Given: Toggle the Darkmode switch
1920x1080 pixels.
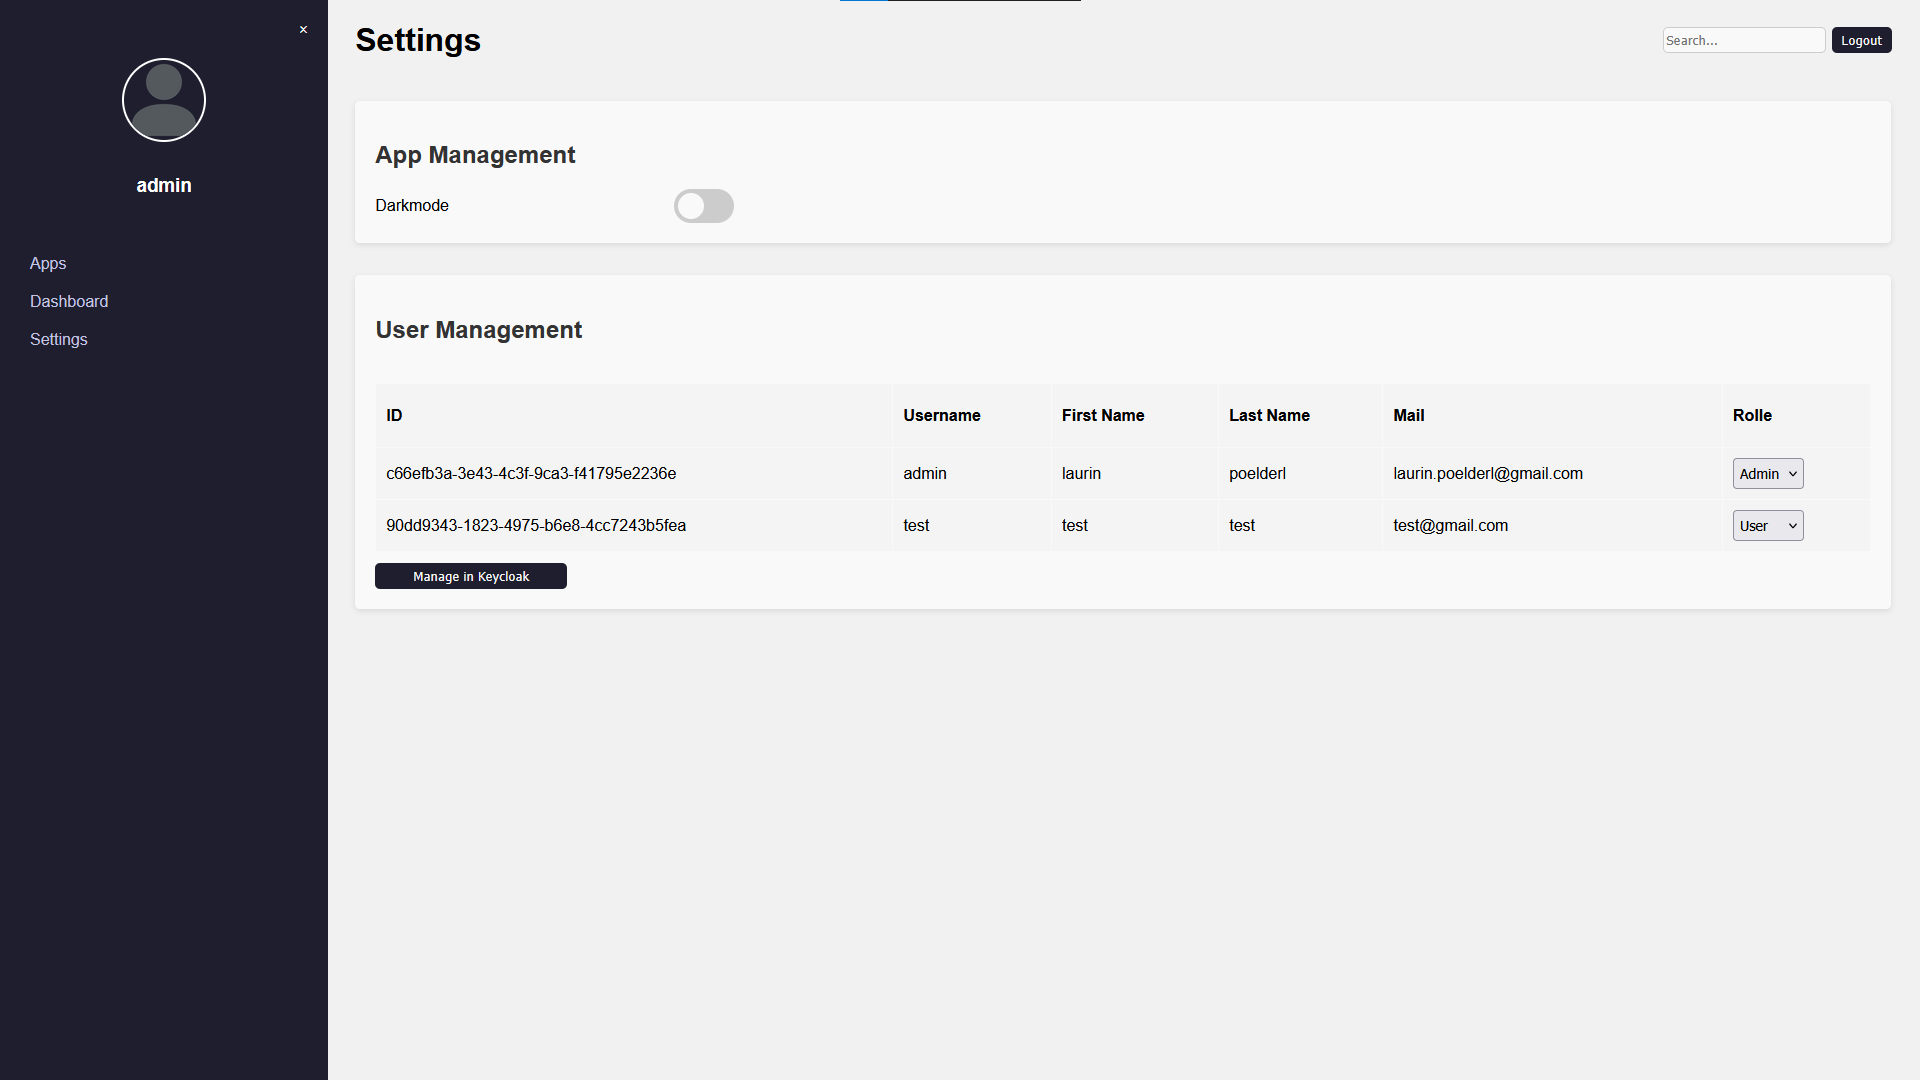Looking at the screenshot, I should coord(703,206).
